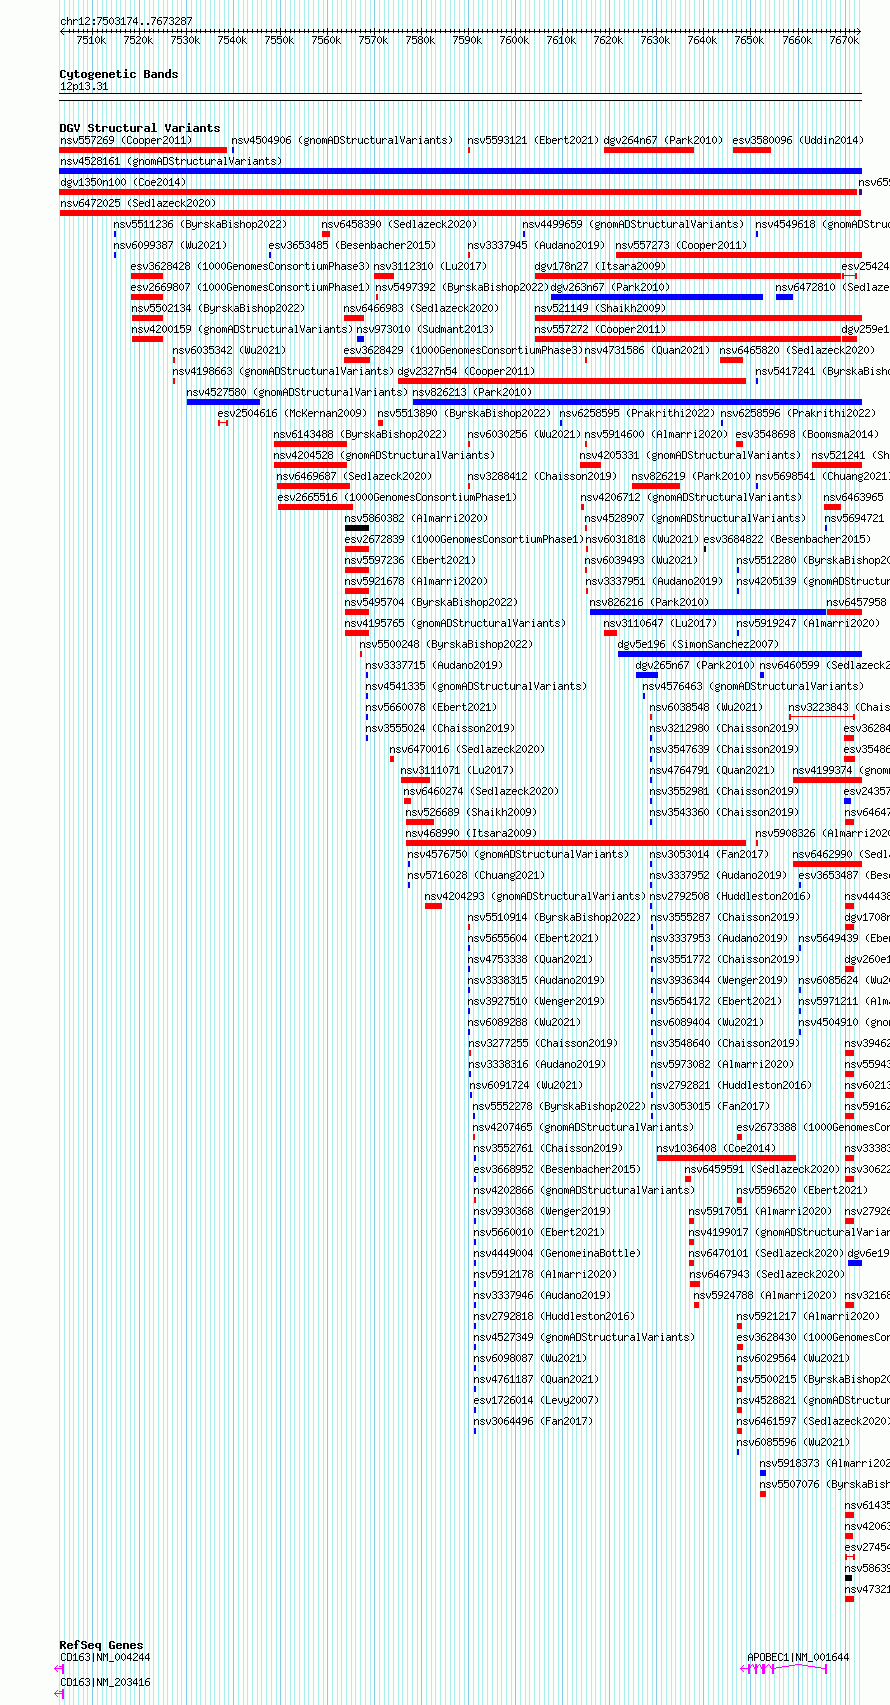Open variant dgv264n67 (Park2010)
This screenshot has width=890, height=1705.
point(663,140)
